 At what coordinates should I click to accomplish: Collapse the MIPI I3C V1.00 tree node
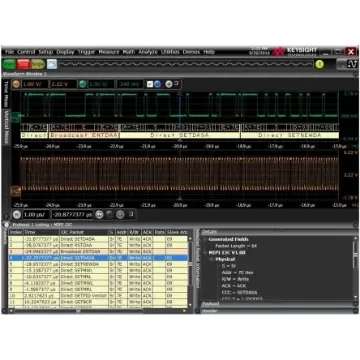click(204, 253)
